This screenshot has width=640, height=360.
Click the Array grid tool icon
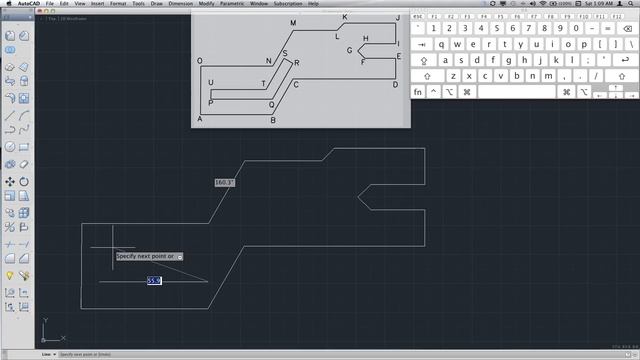click(24, 213)
